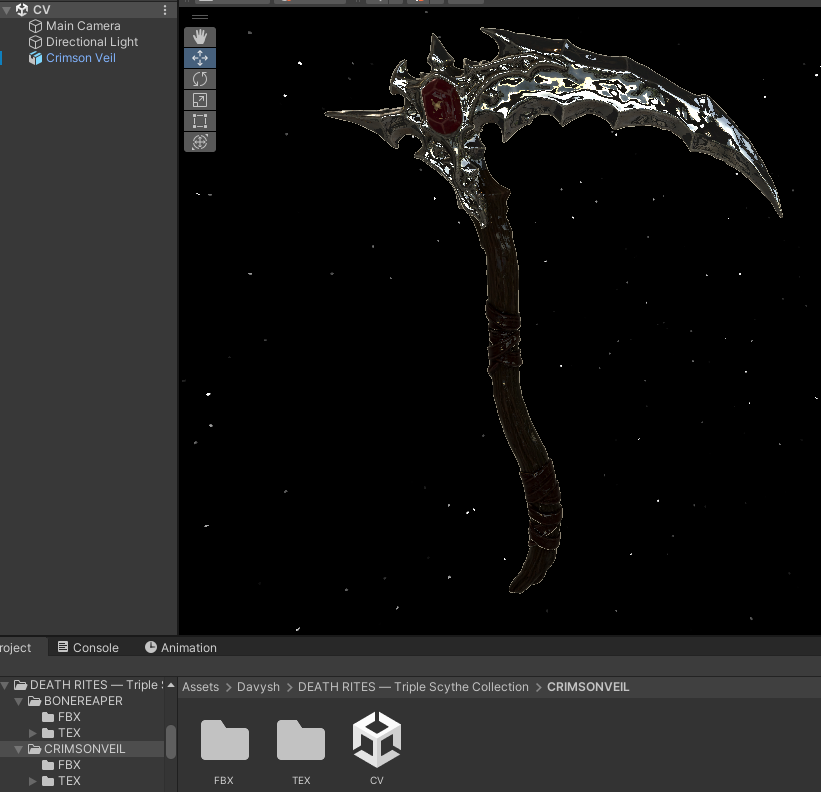Select BONEREAPER folder in project tree
Image resolution: width=821 pixels, height=792 pixels.
click(83, 701)
